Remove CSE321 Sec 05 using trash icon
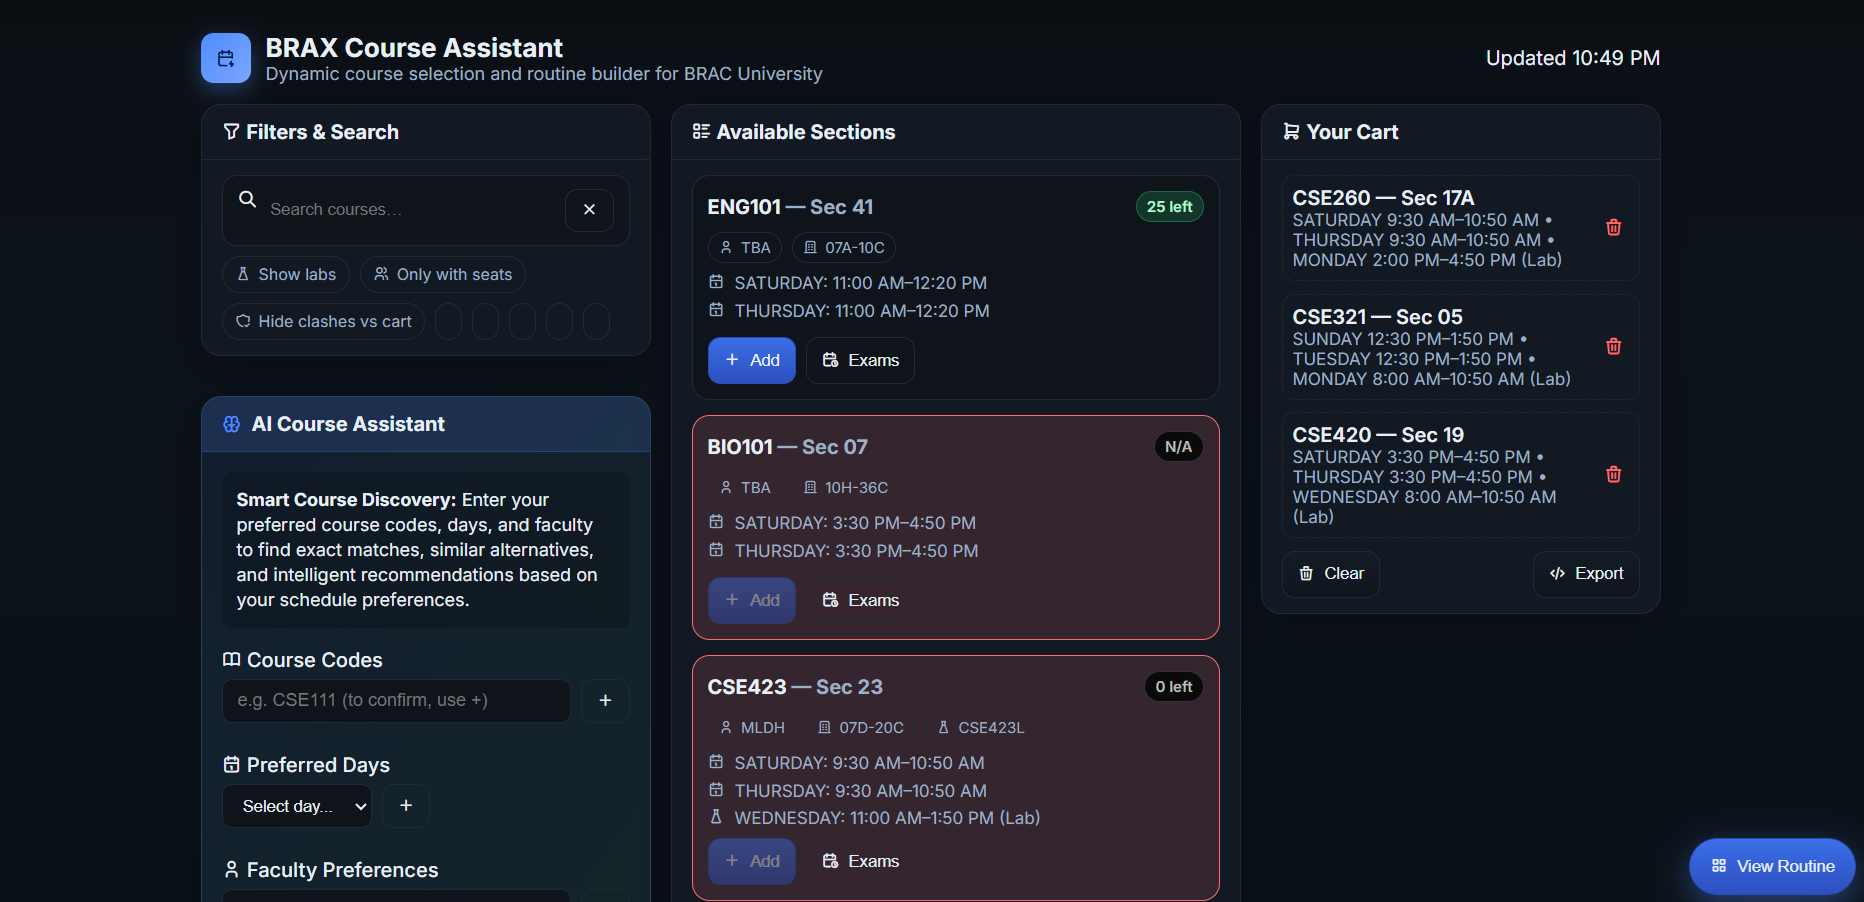Viewport: 1864px width, 902px height. point(1613,347)
